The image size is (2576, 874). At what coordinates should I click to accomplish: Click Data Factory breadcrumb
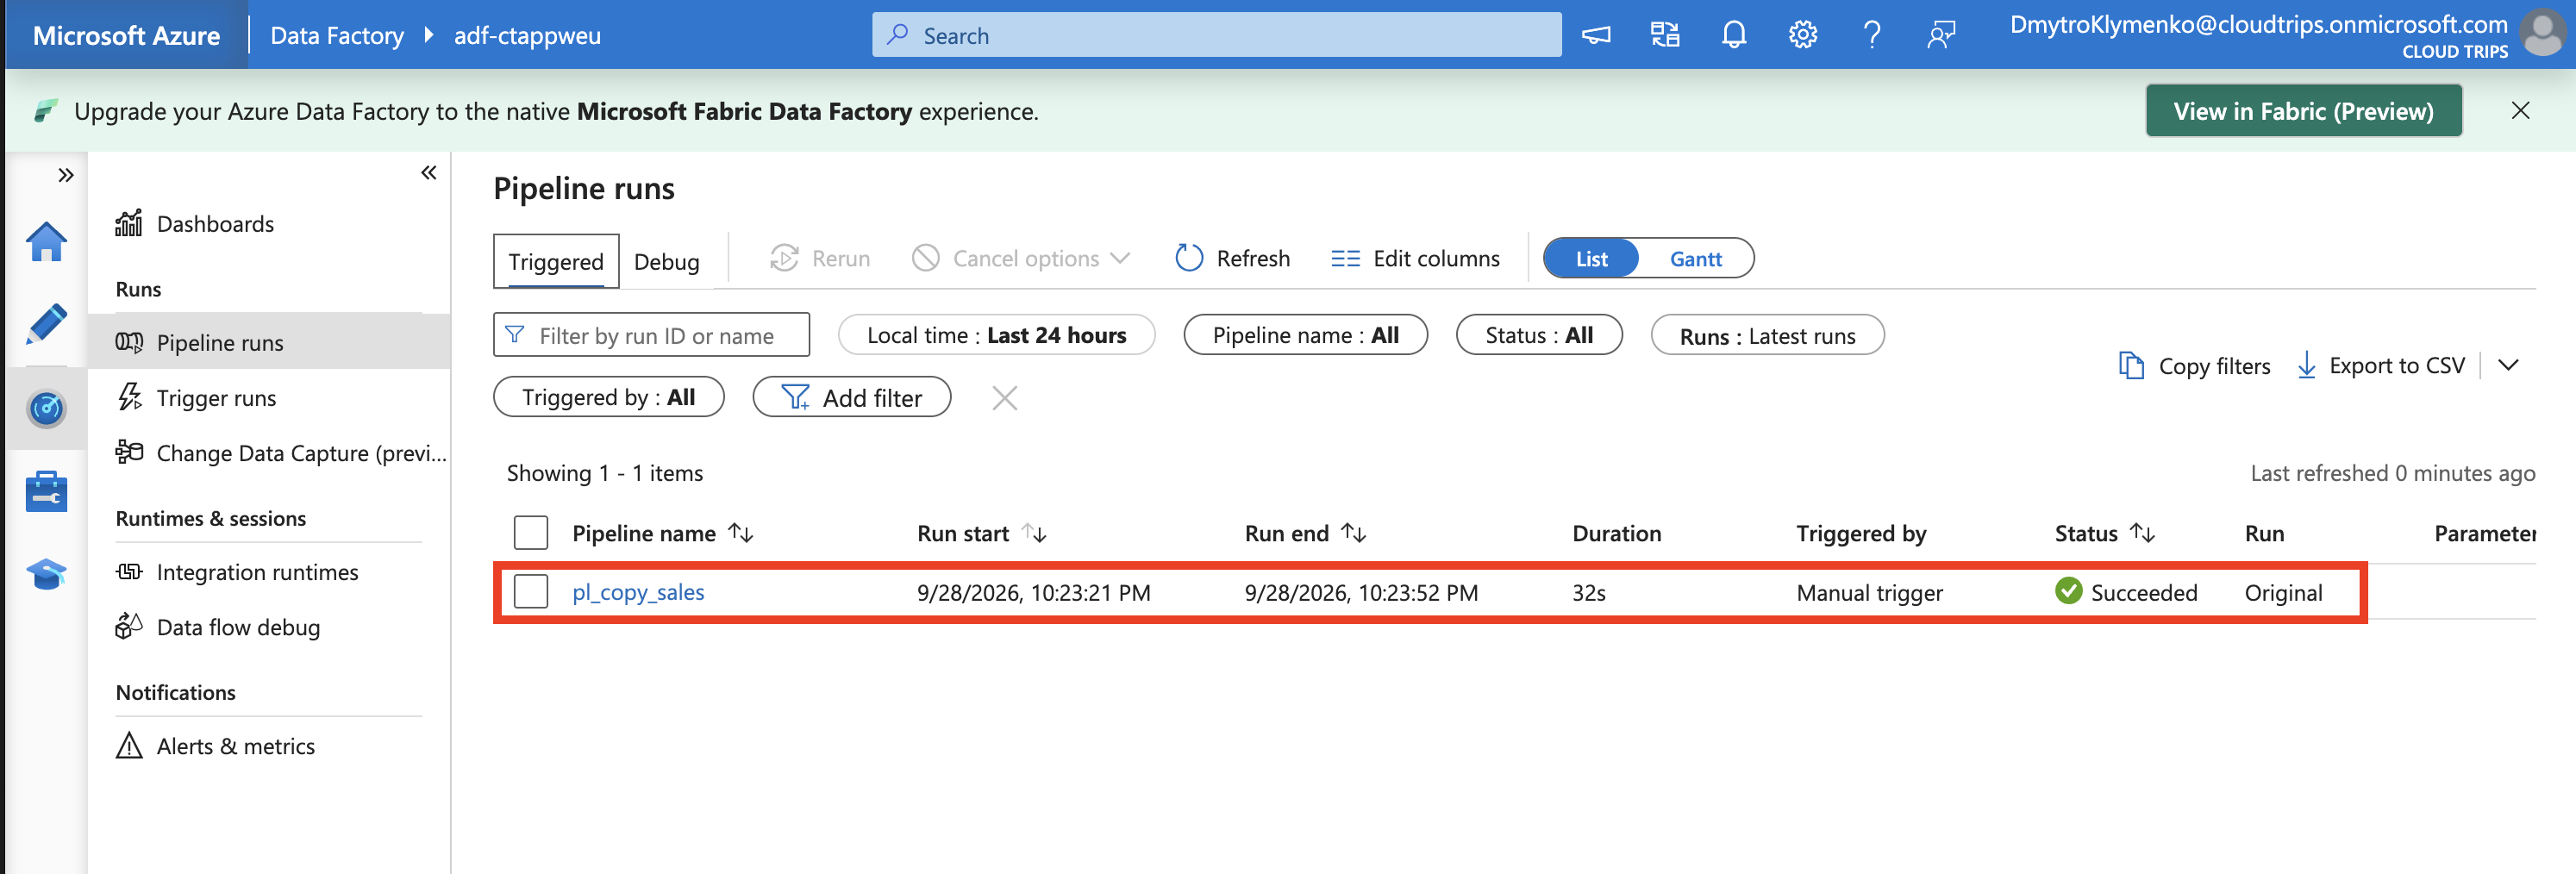pyautogui.click(x=337, y=35)
